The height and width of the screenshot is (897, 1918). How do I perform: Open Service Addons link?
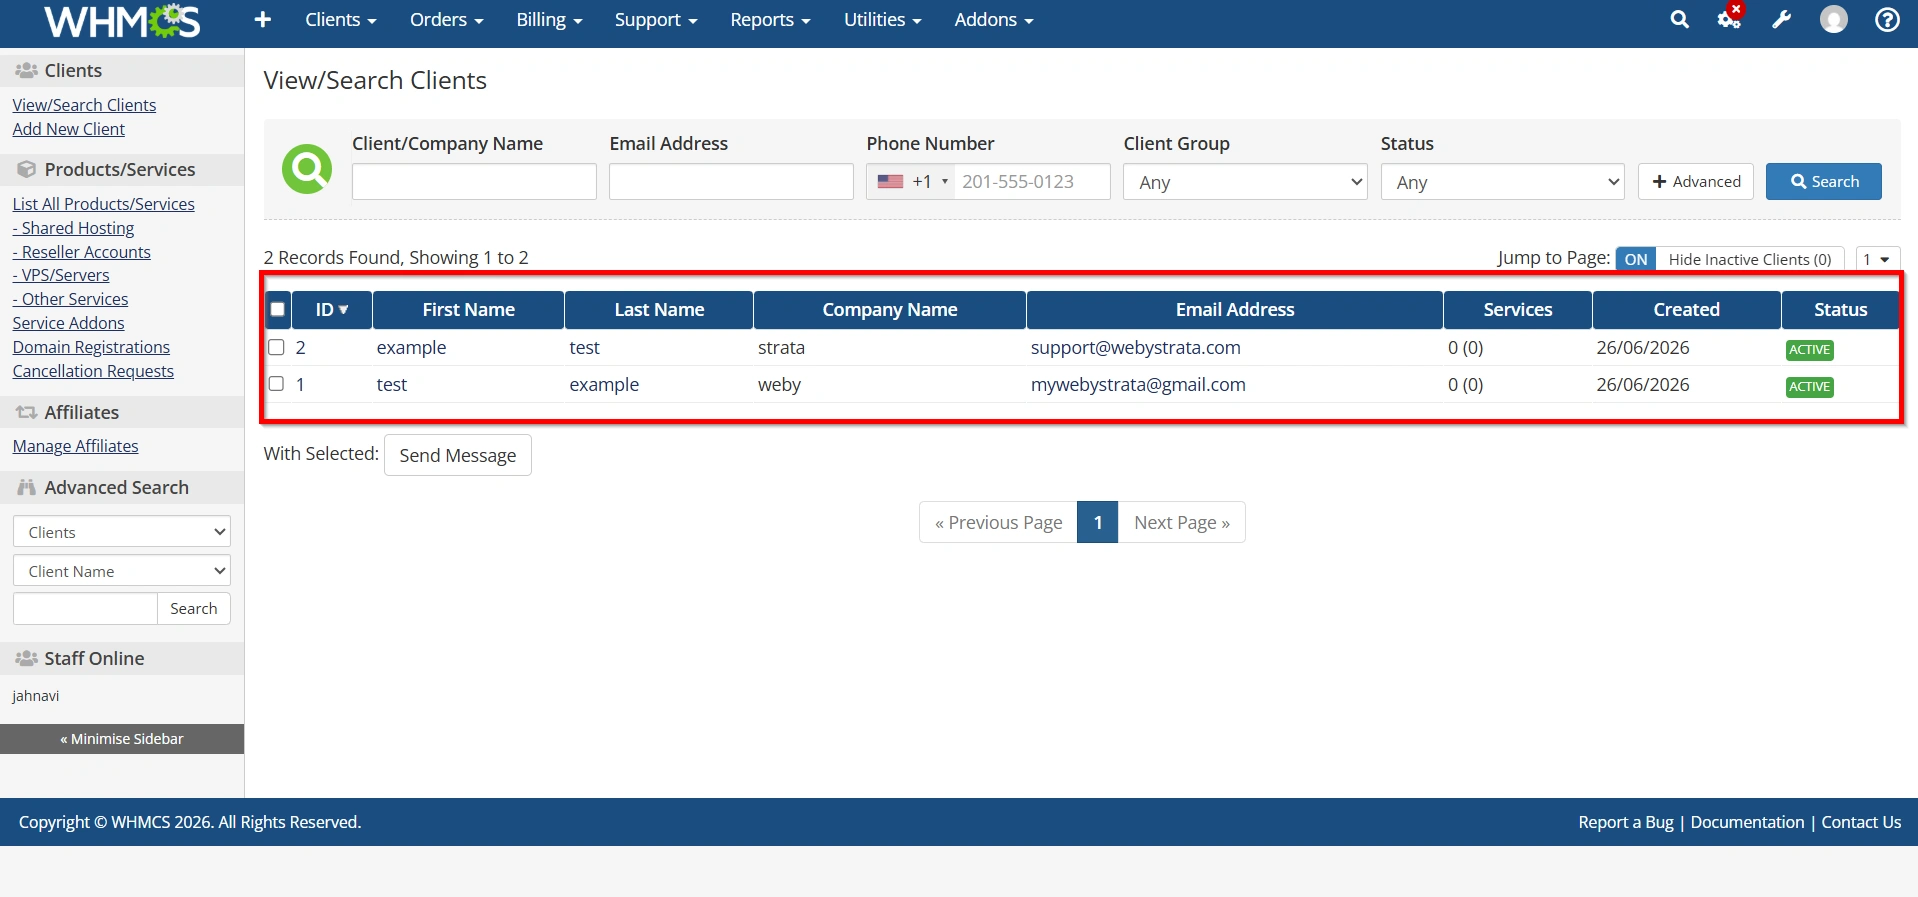coord(69,323)
